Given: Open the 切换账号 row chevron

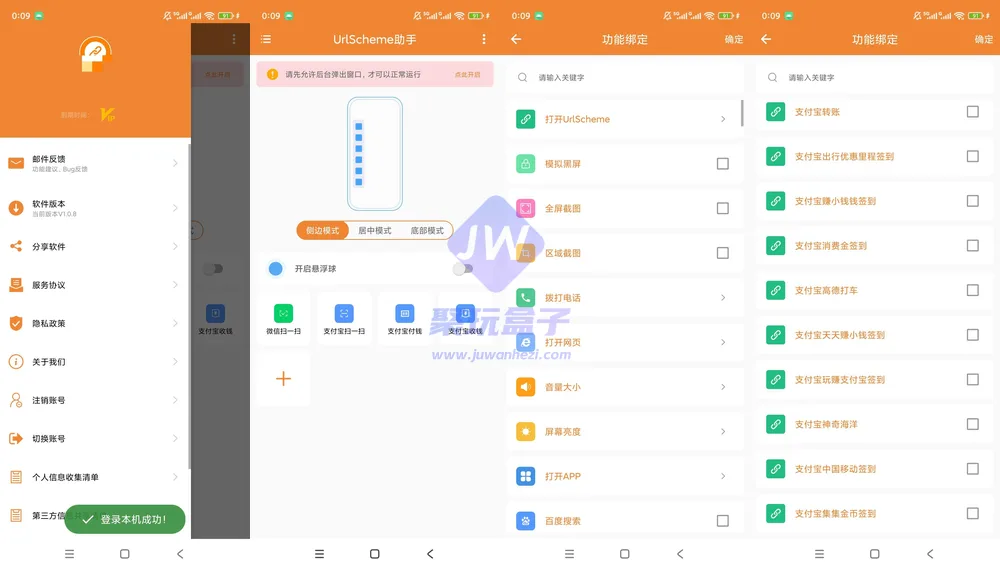Looking at the screenshot, I should [175, 438].
